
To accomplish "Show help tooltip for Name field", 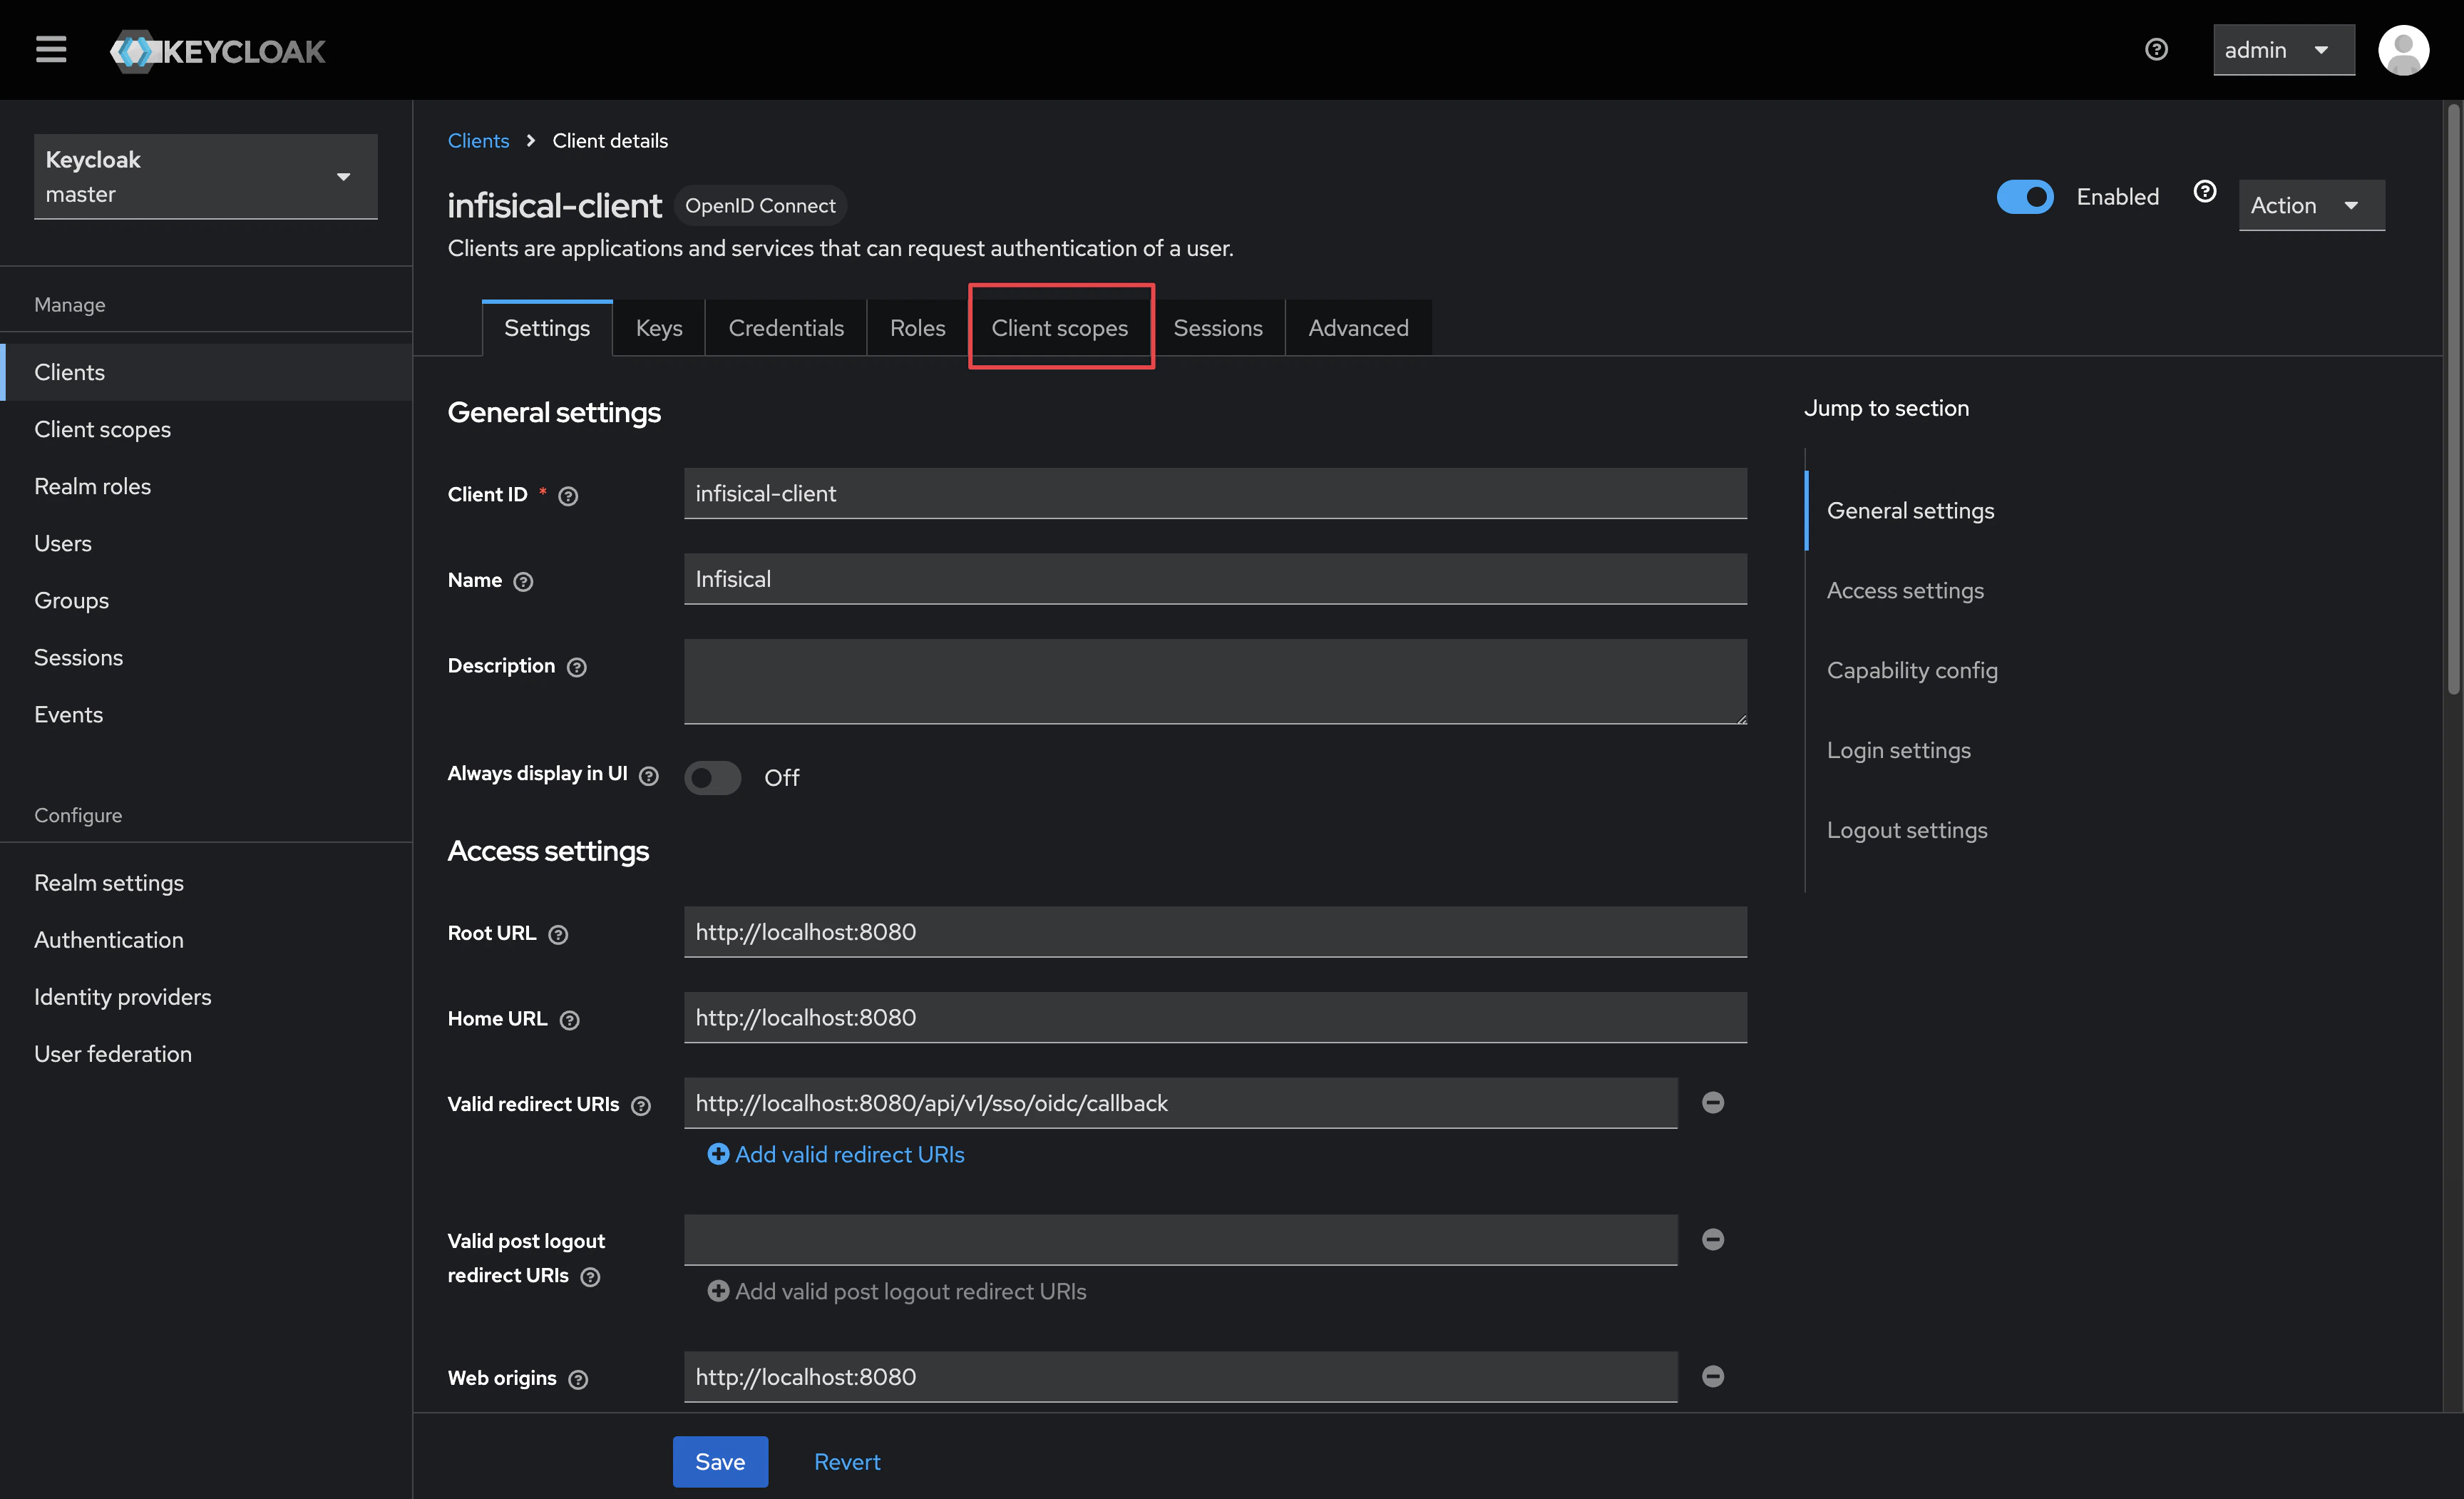I will [x=523, y=581].
